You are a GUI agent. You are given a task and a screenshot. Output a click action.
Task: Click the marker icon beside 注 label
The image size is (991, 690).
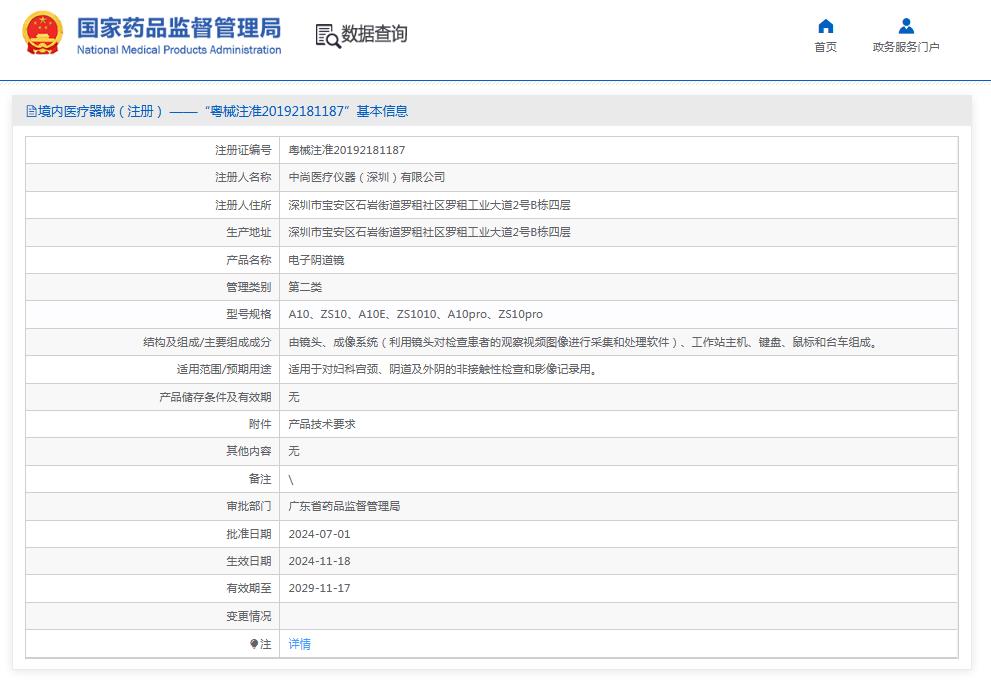254,644
